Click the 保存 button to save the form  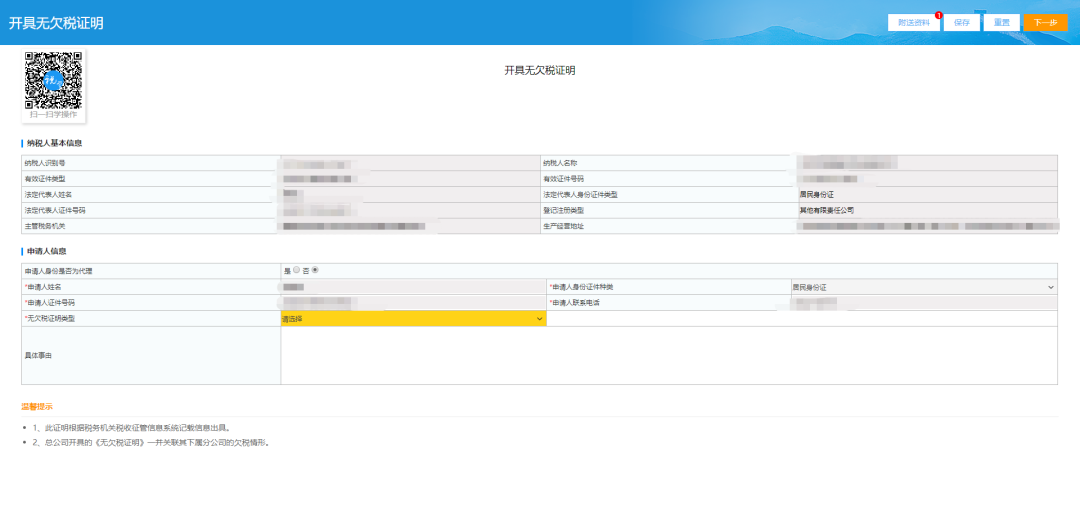[x=961, y=23]
